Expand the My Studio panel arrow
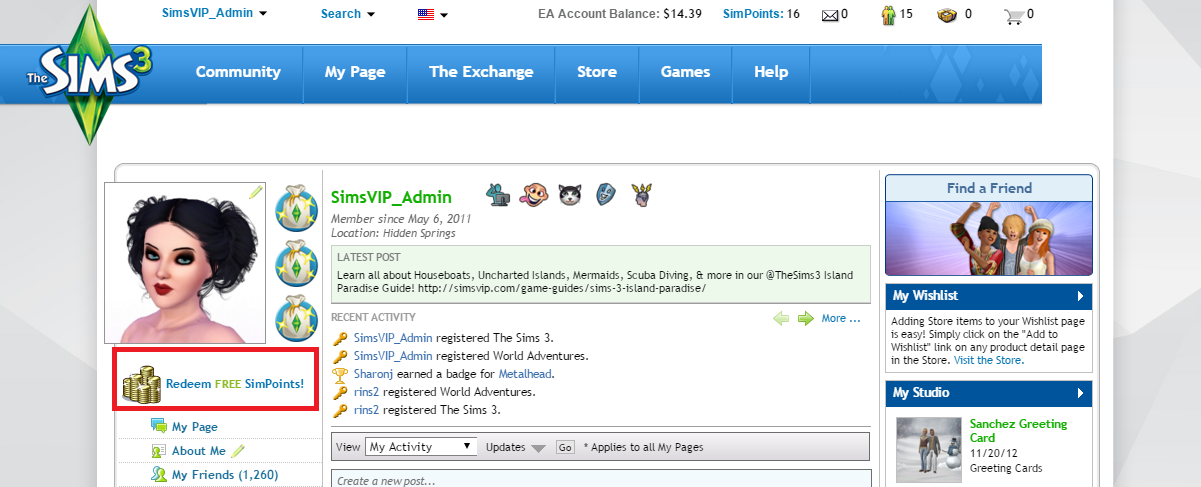This screenshot has height=487, width=1201. 1080,393
